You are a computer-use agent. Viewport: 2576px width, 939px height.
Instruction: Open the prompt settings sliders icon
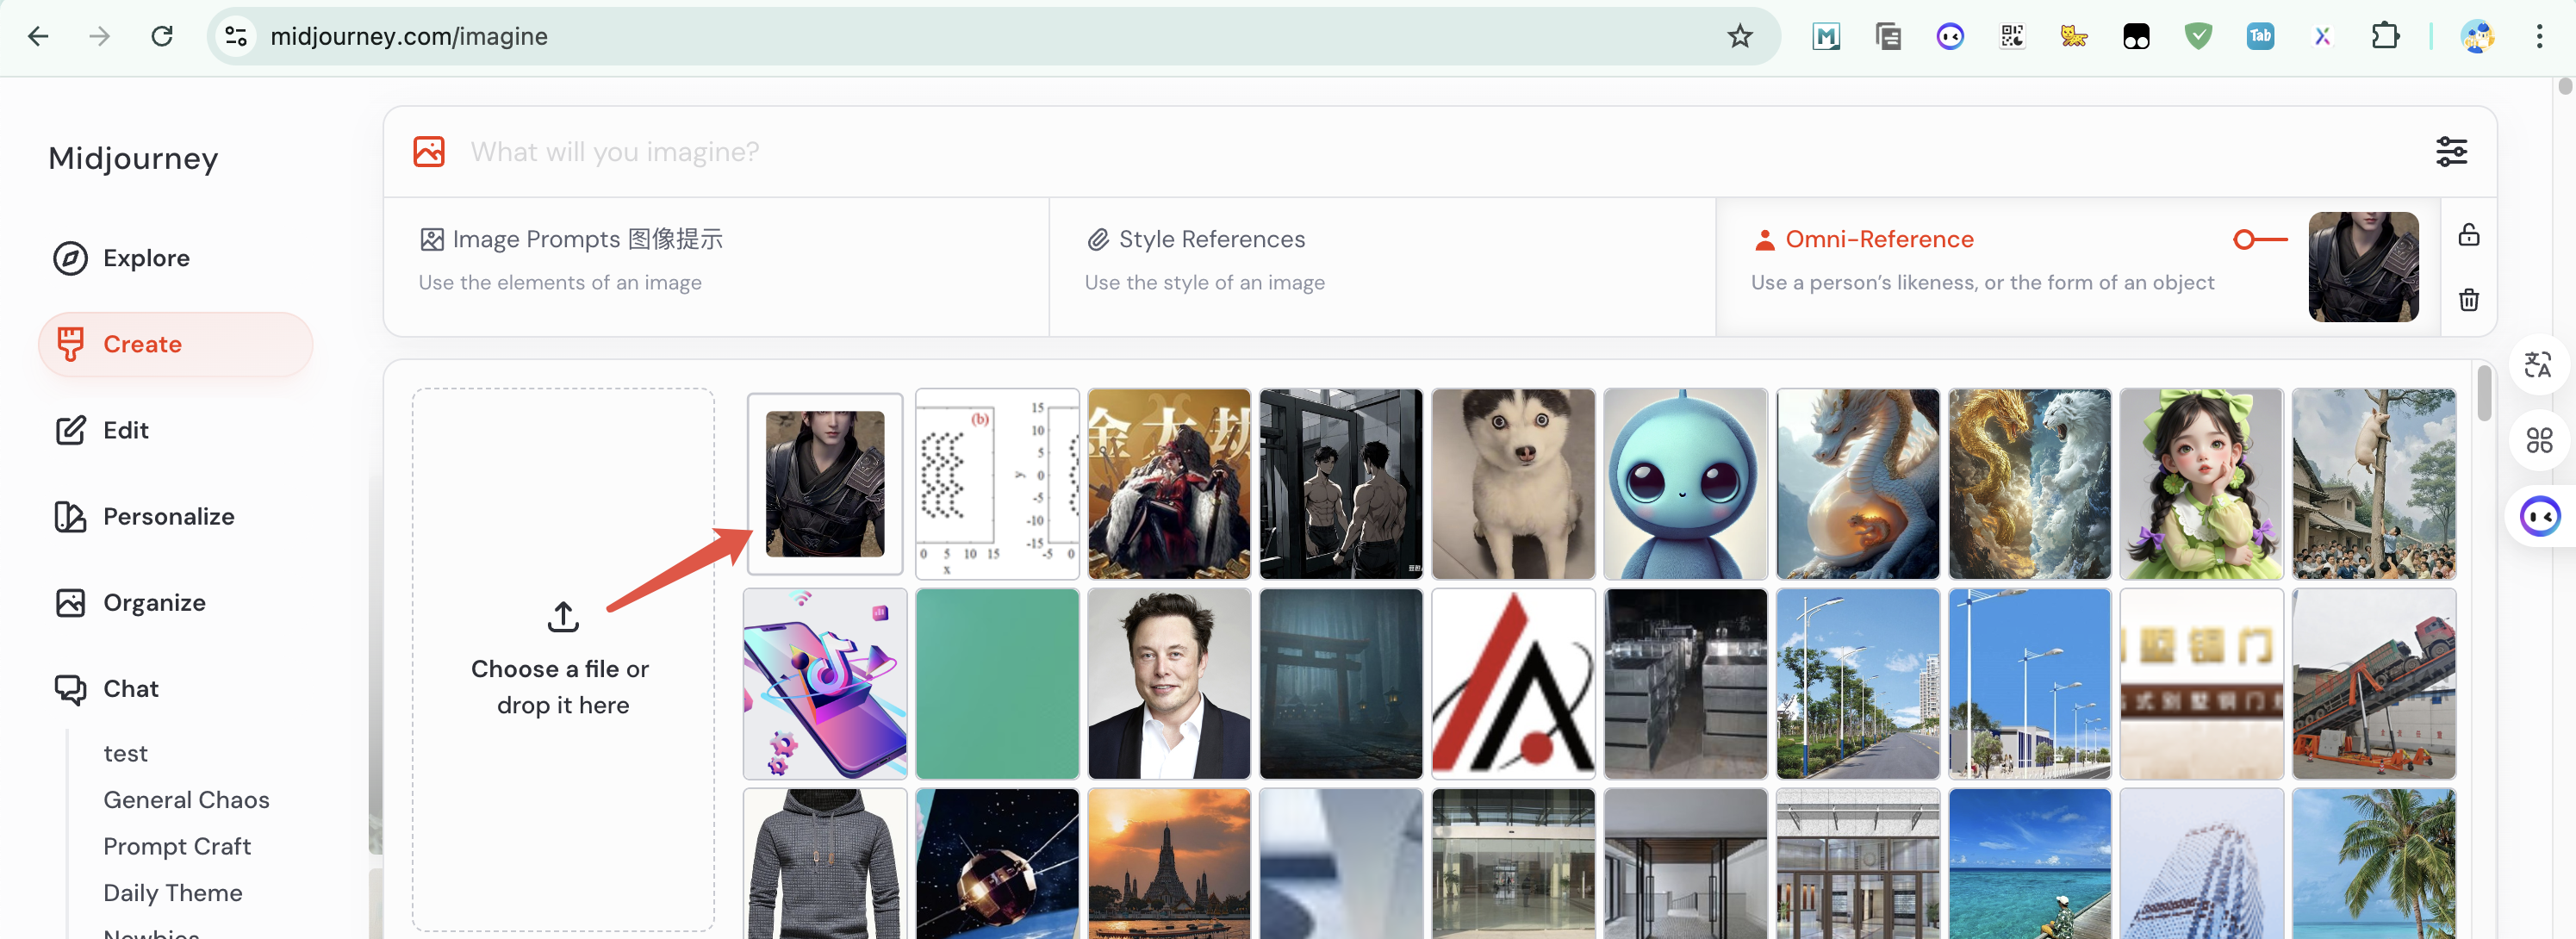(2450, 151)
